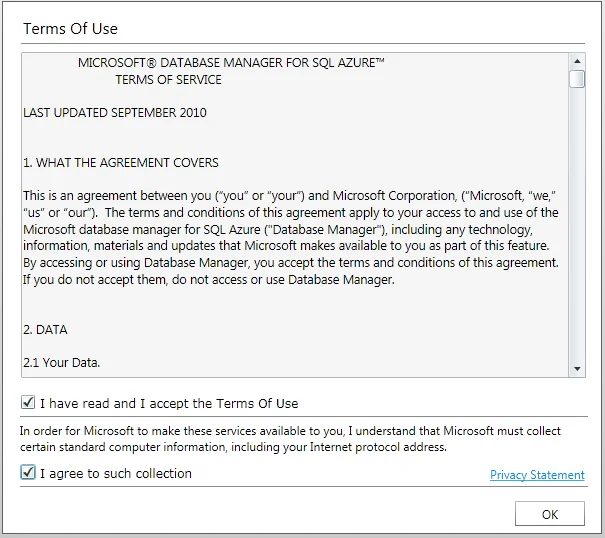
Task: Click the '2. DATA' section heading
Action: tap(46, 329)
